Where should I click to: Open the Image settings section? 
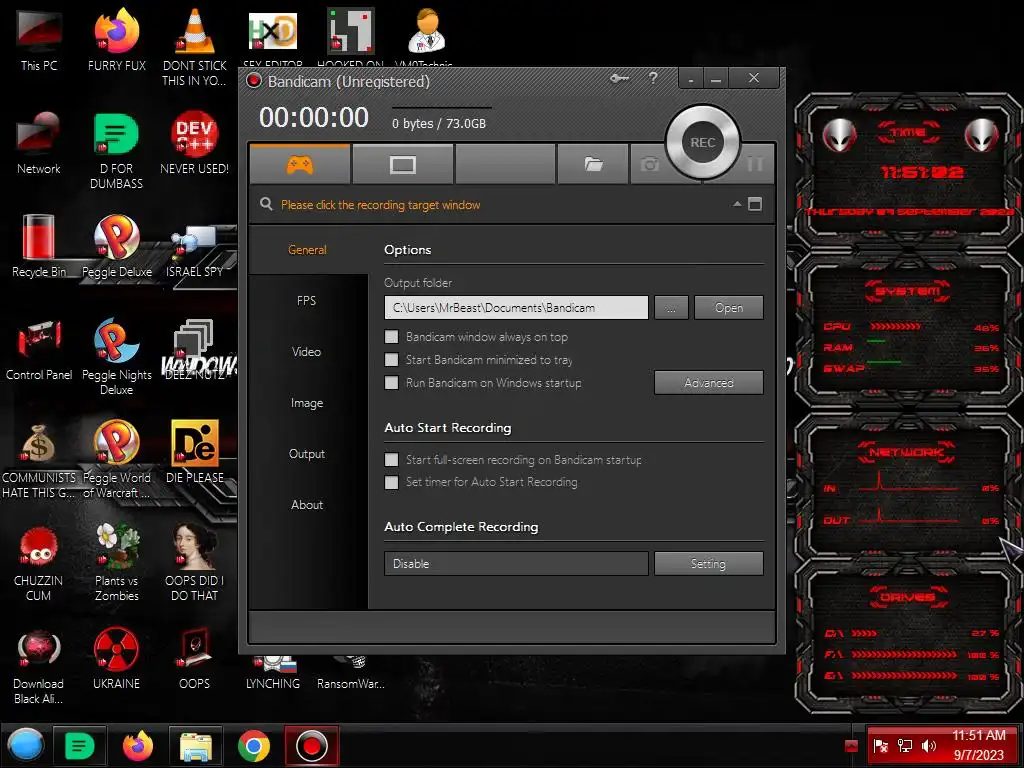click(x=306, y=403)
